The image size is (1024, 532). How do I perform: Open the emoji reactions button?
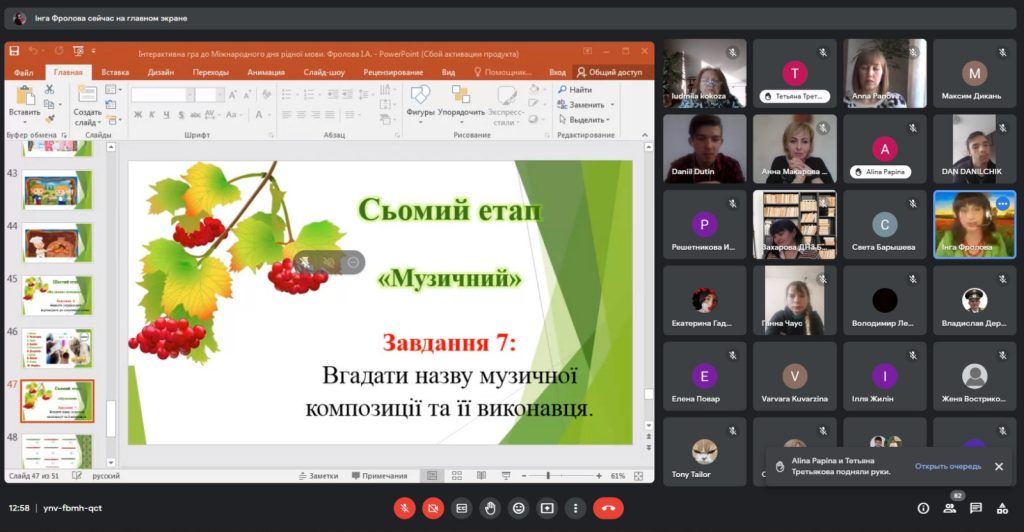coord(518,508)
